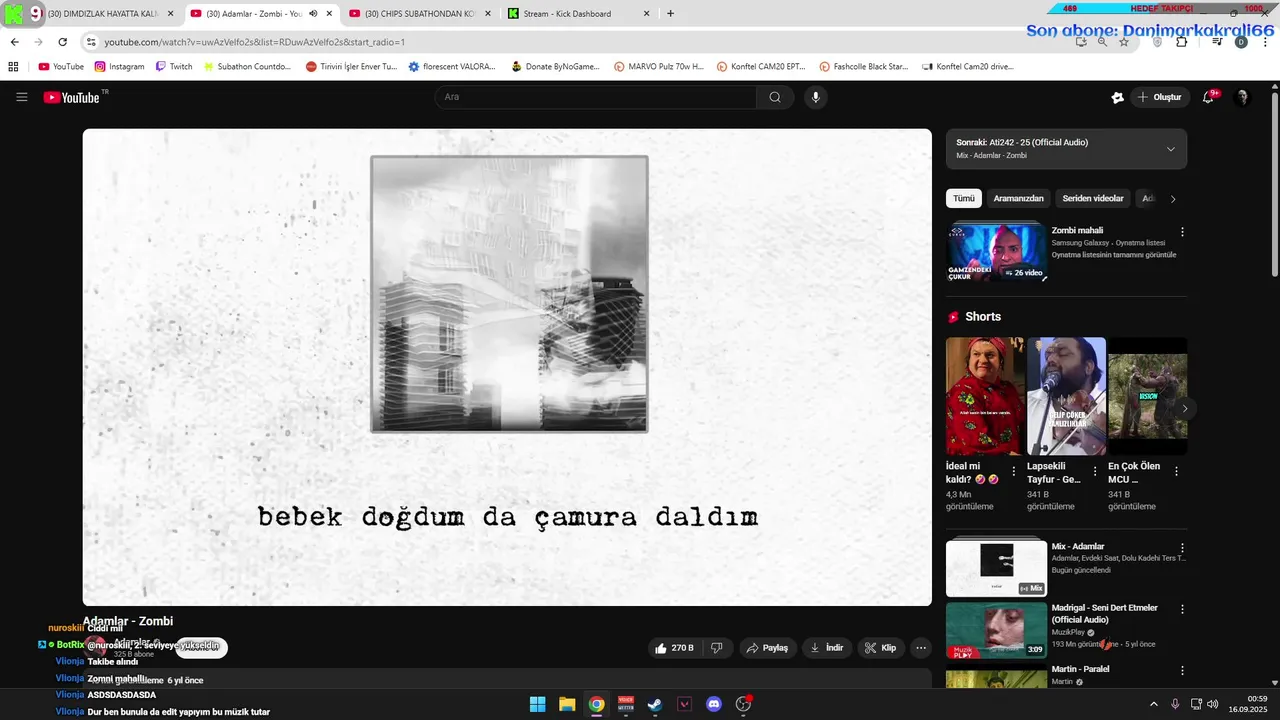This screenshot has height=720, width=1280.
Task: Click the Oluştur create button
Action: (1160, 97)
